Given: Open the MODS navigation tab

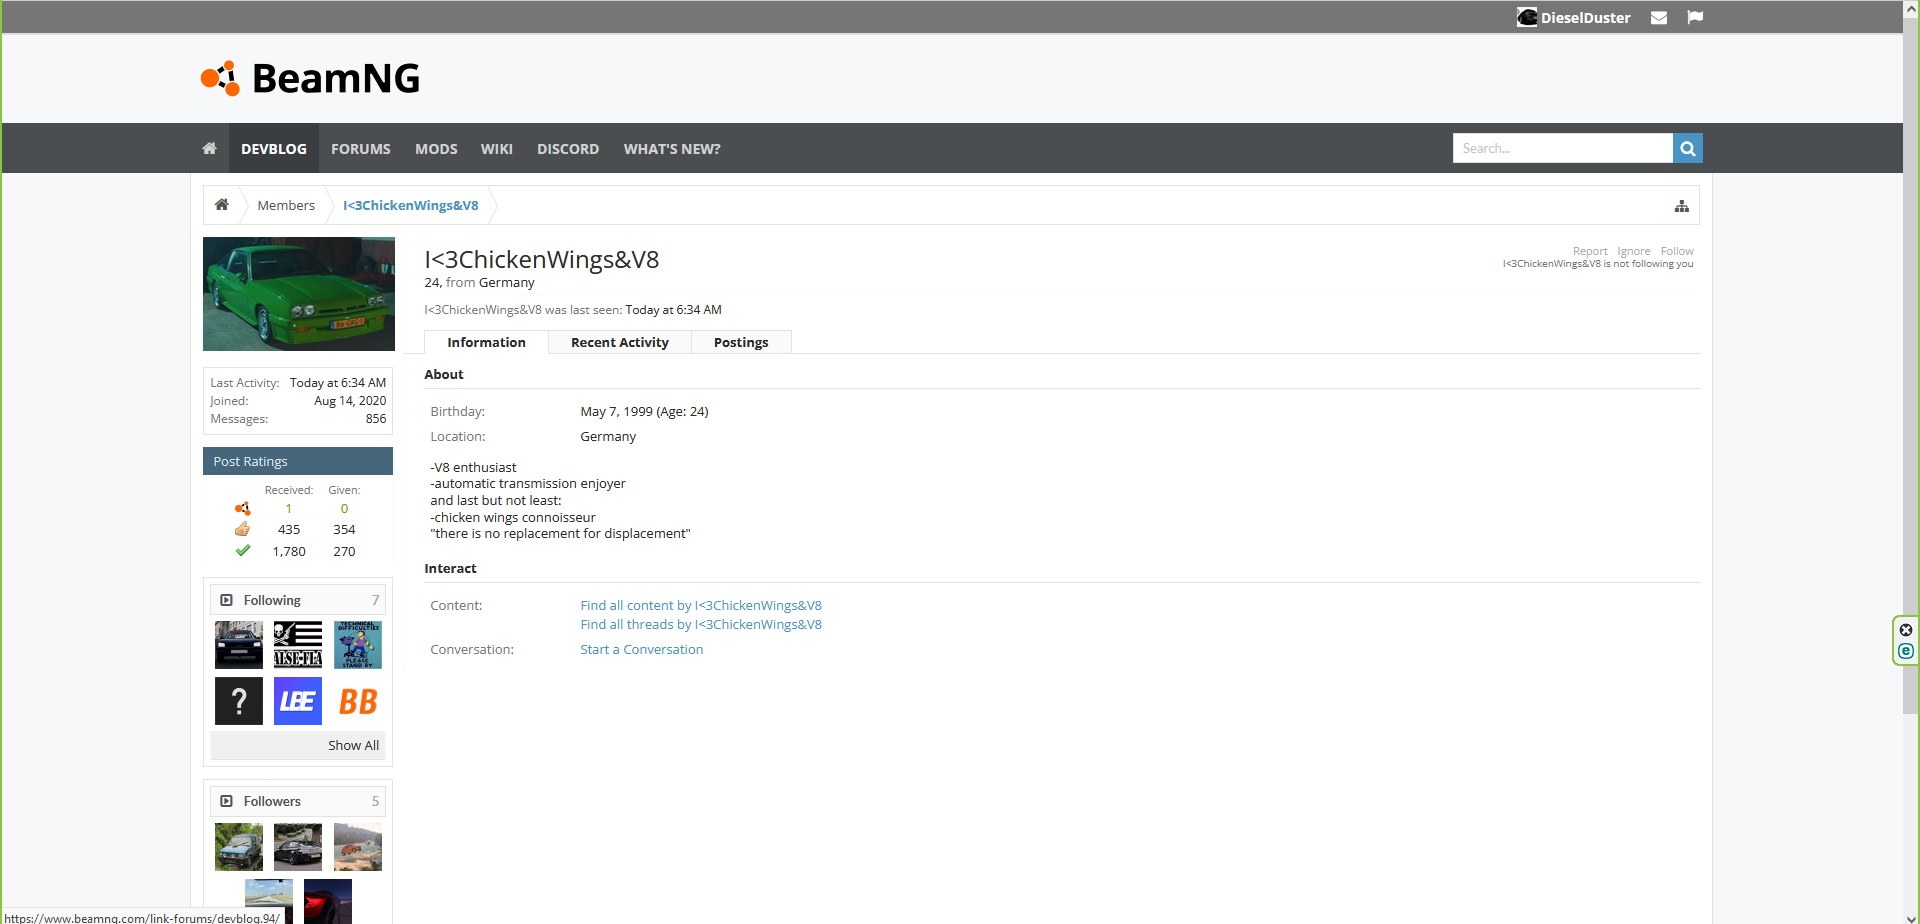Looking at the screenshot, I should 436,148.
